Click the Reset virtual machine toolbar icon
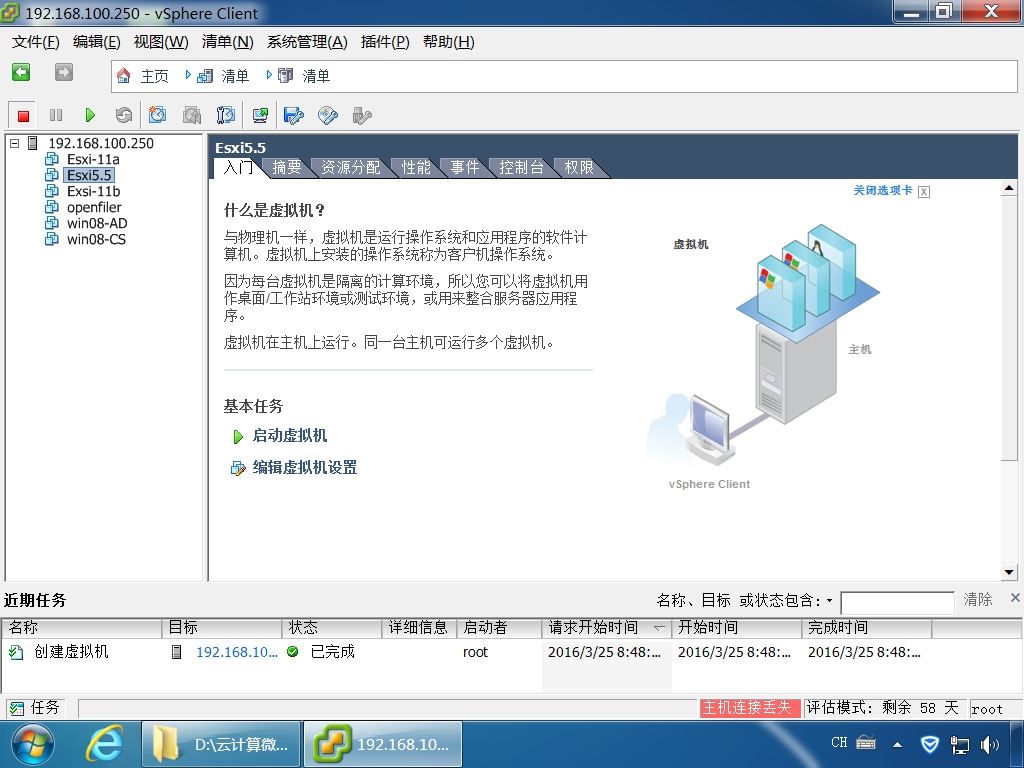The width and height of the screenshot is (1024, 768). tap(123, 116)
